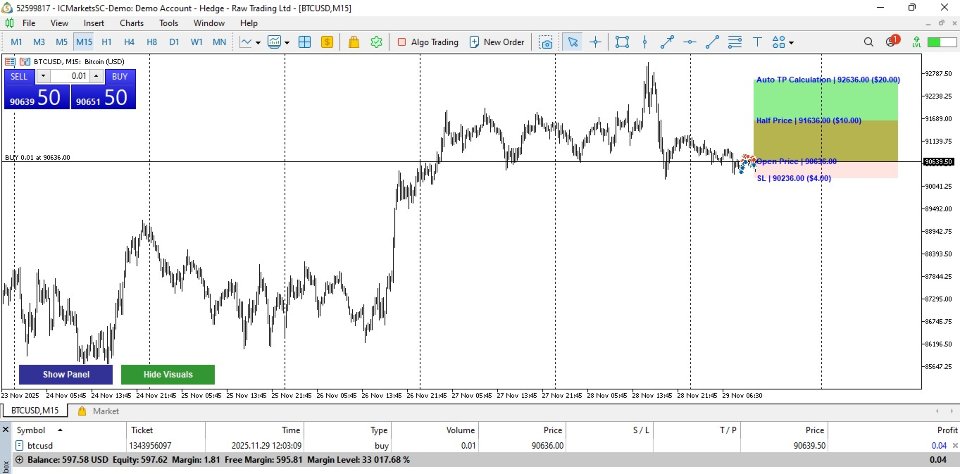Open notifications with red badge
The width and height of the screenshot is (960, 474).
892,42
